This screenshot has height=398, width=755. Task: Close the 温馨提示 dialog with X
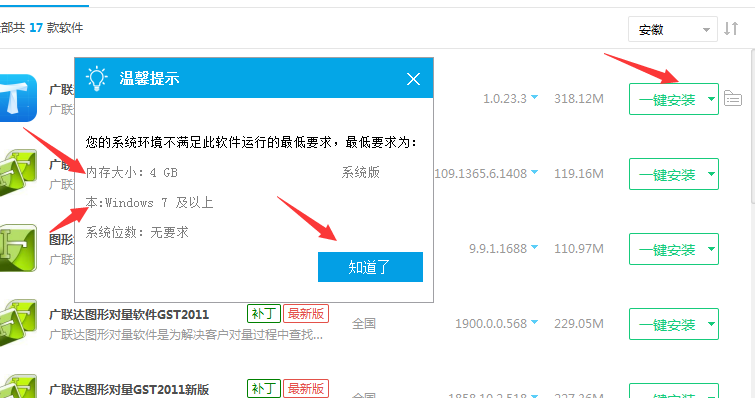[x=413, y=79]
